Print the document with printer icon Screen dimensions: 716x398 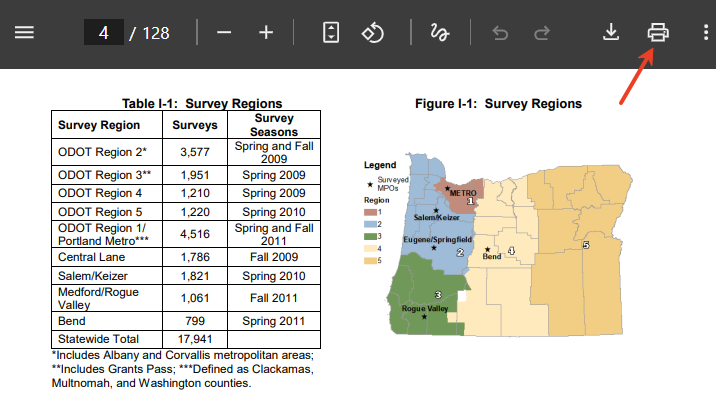point(658,32)
